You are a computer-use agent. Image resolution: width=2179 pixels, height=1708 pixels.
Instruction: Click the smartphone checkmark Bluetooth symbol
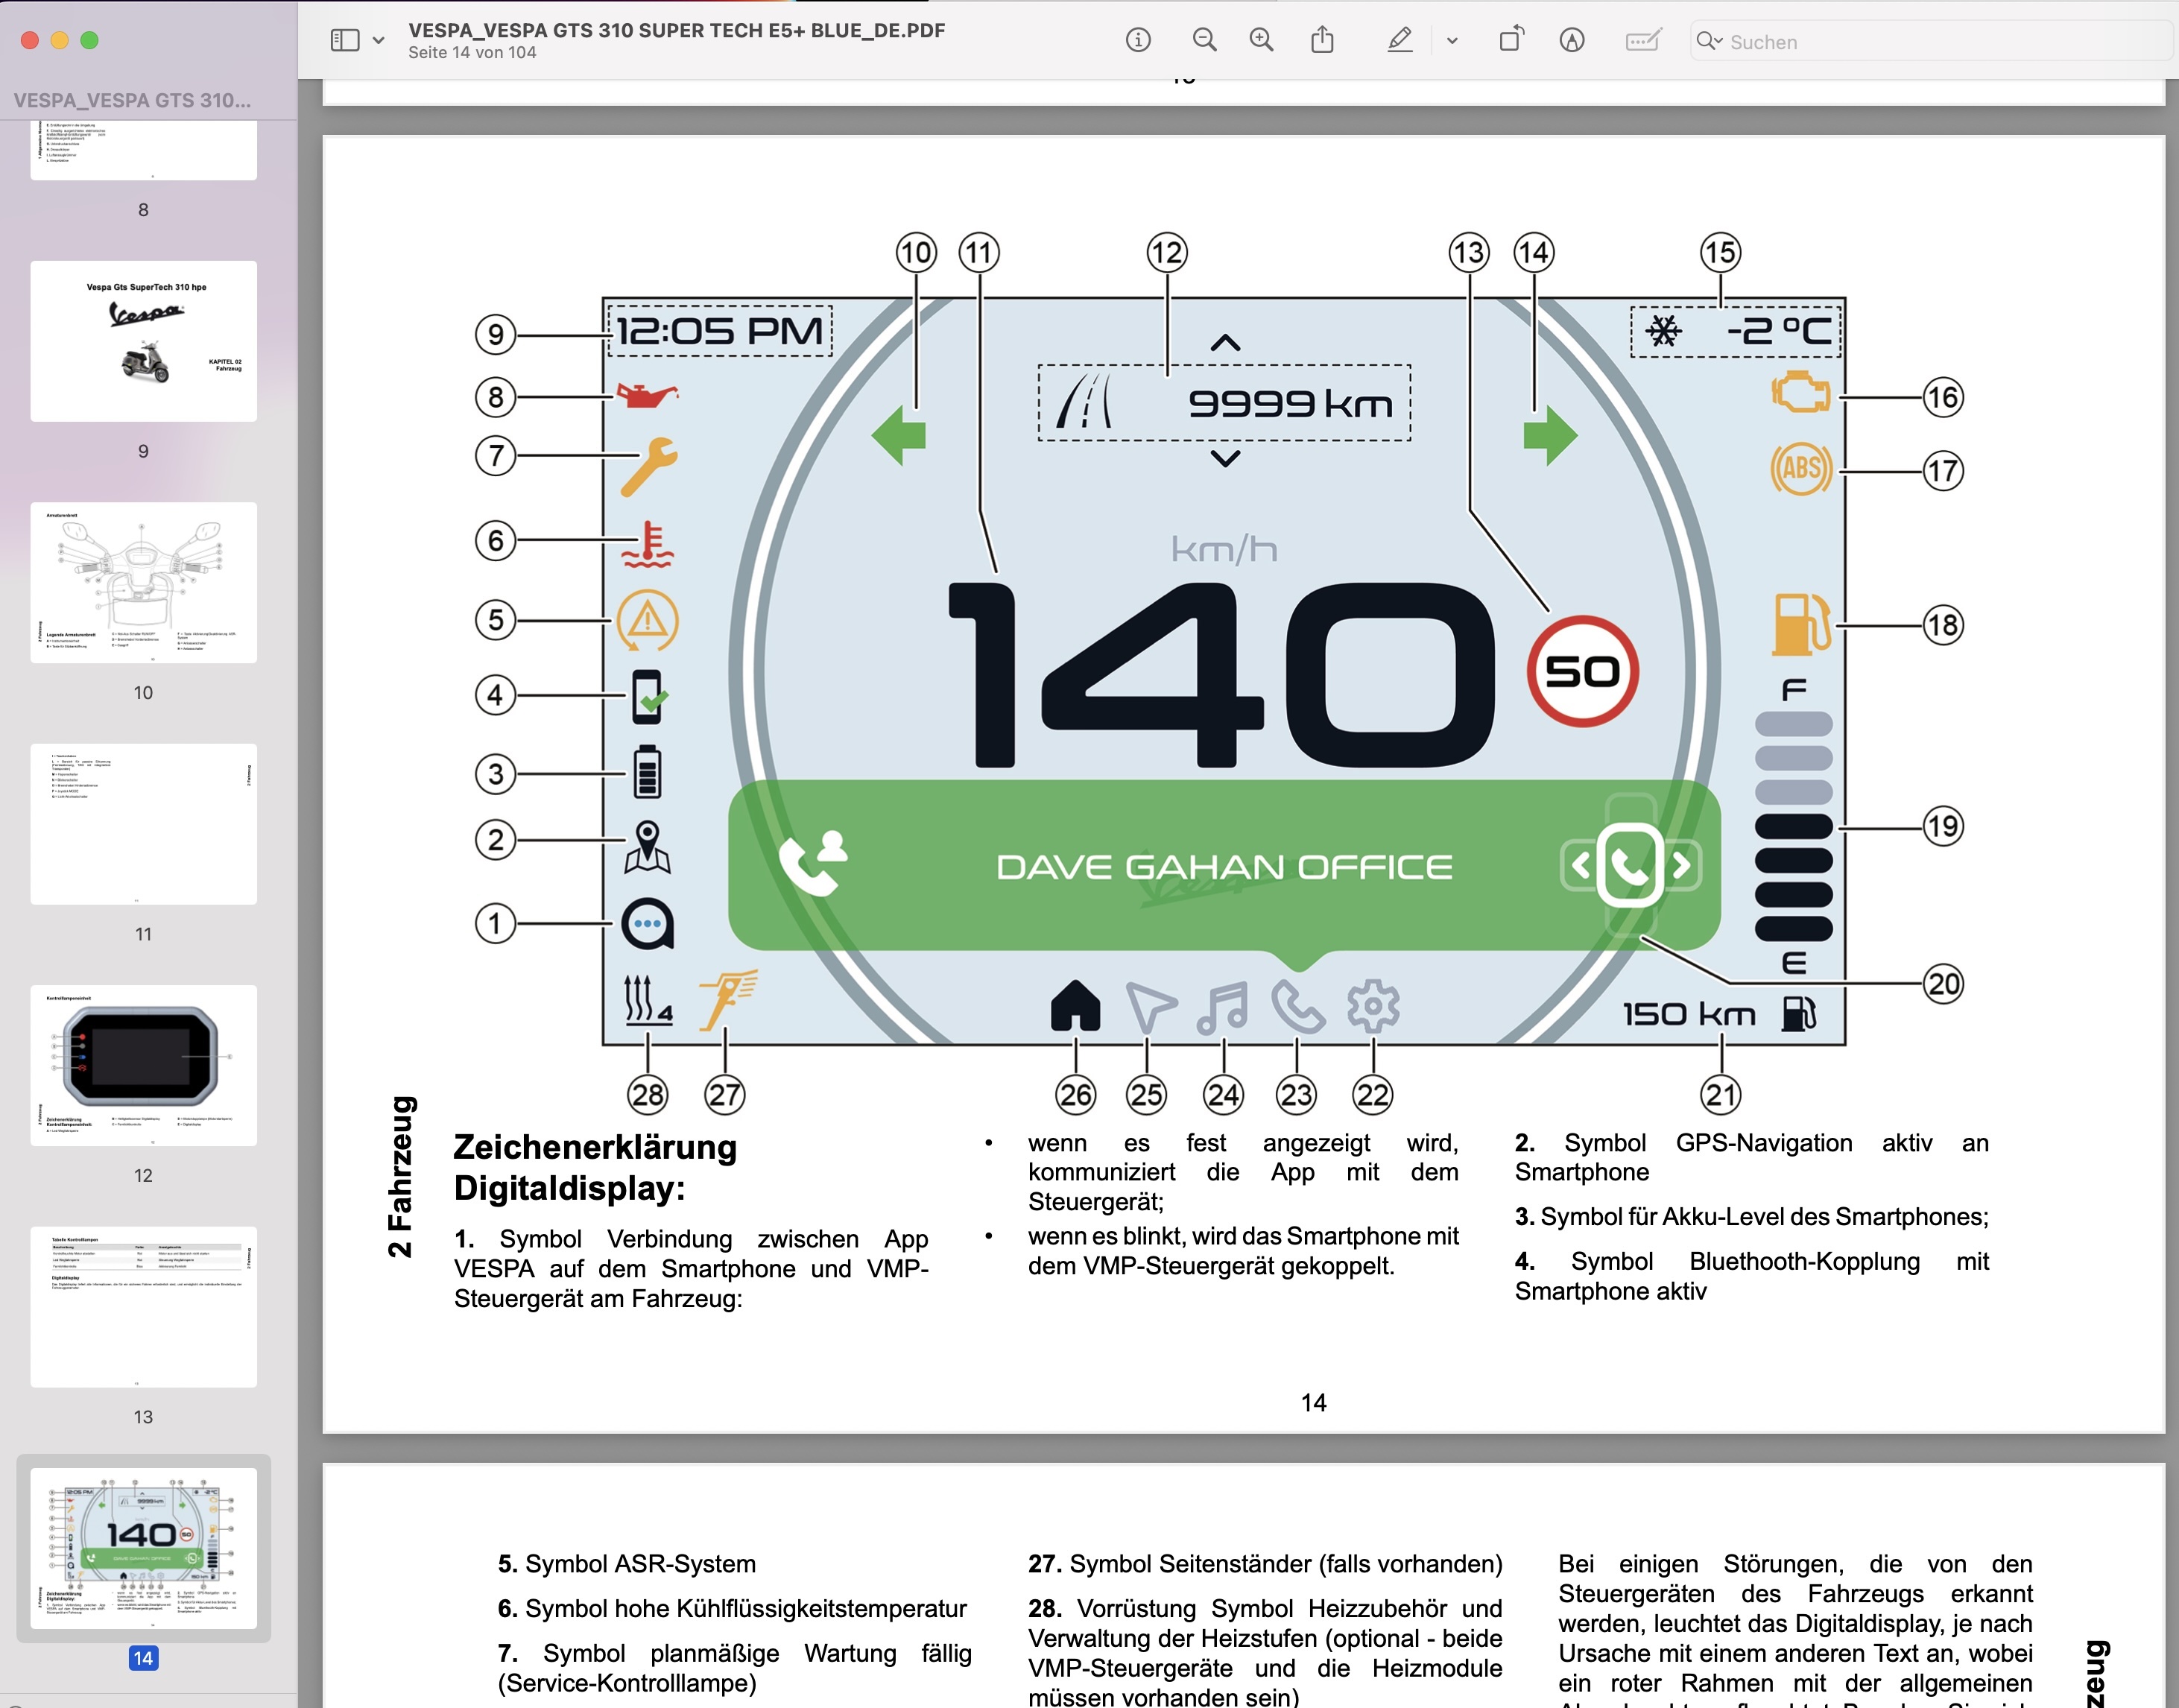pyautogui.click(x=648, y=696)
